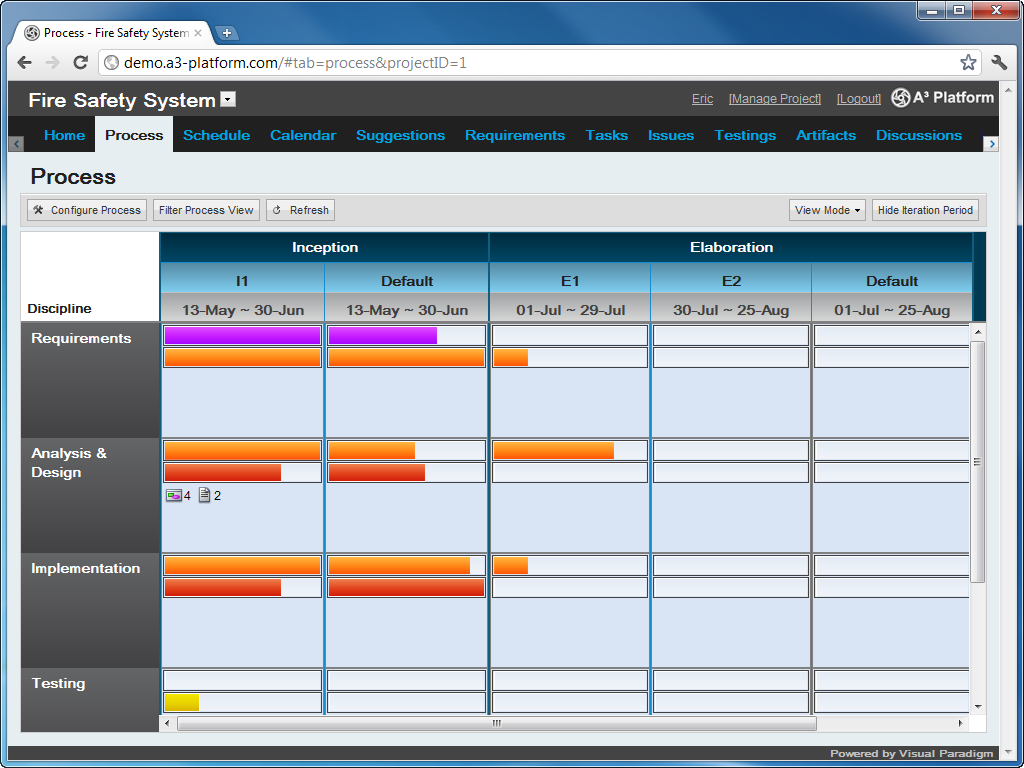Click the 30-Jul ~ 25-Aug date range
The width and height of the screenshot is (1024, 768).
click(x=731, y=310)
